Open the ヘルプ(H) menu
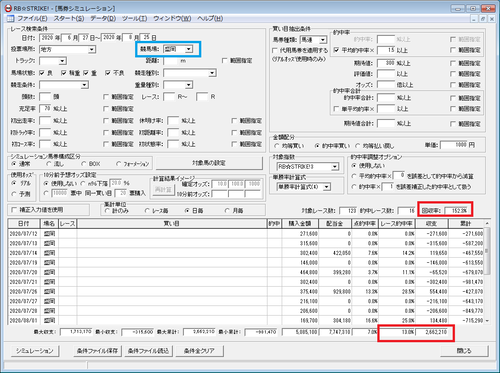 (210, 19)
